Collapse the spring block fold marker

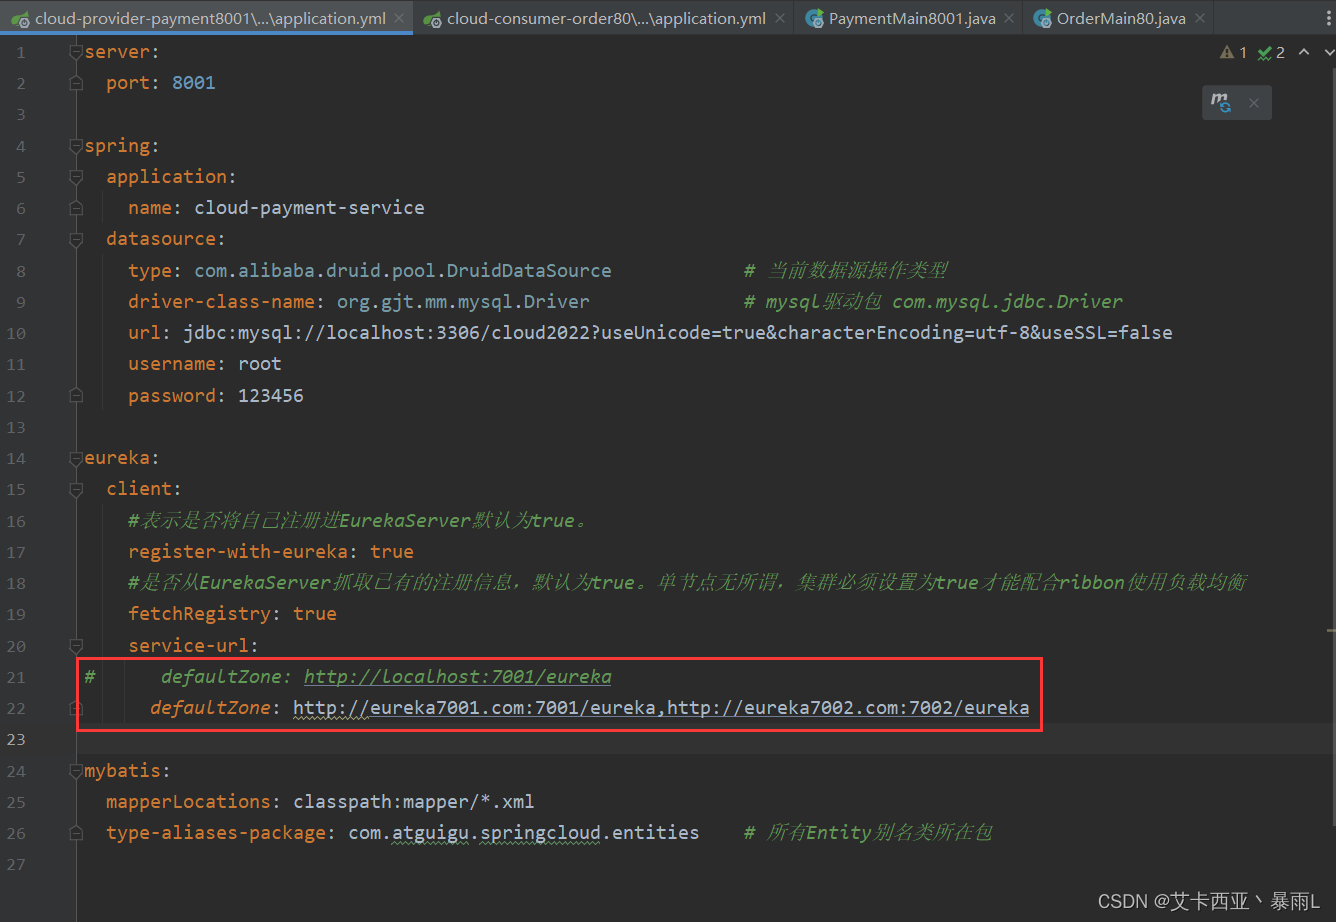[x=76, y=146]
